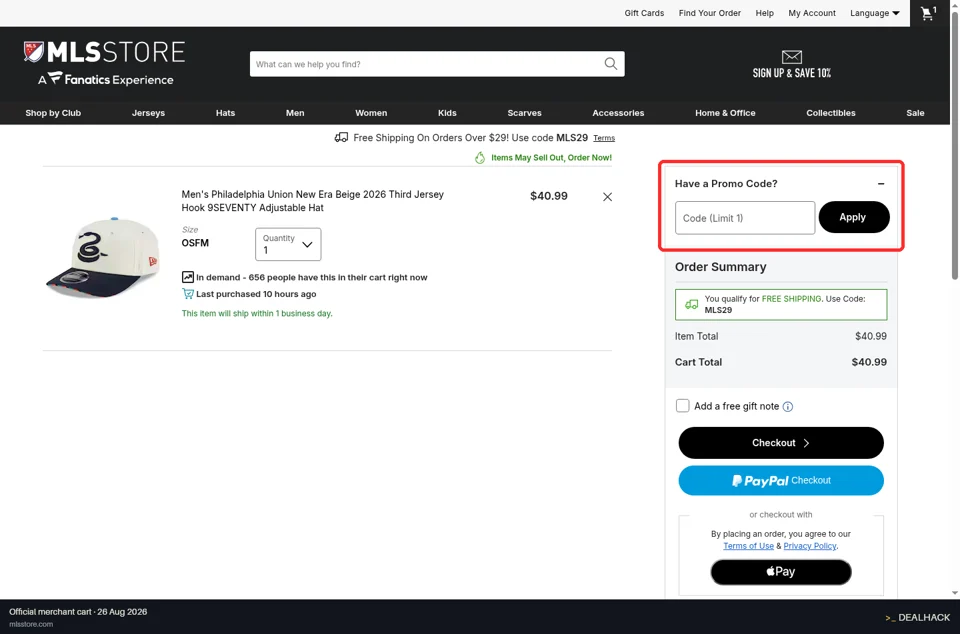Screen dimensions: 960x634
Task: Open the Jerseys menu
Action: [148, 113]
